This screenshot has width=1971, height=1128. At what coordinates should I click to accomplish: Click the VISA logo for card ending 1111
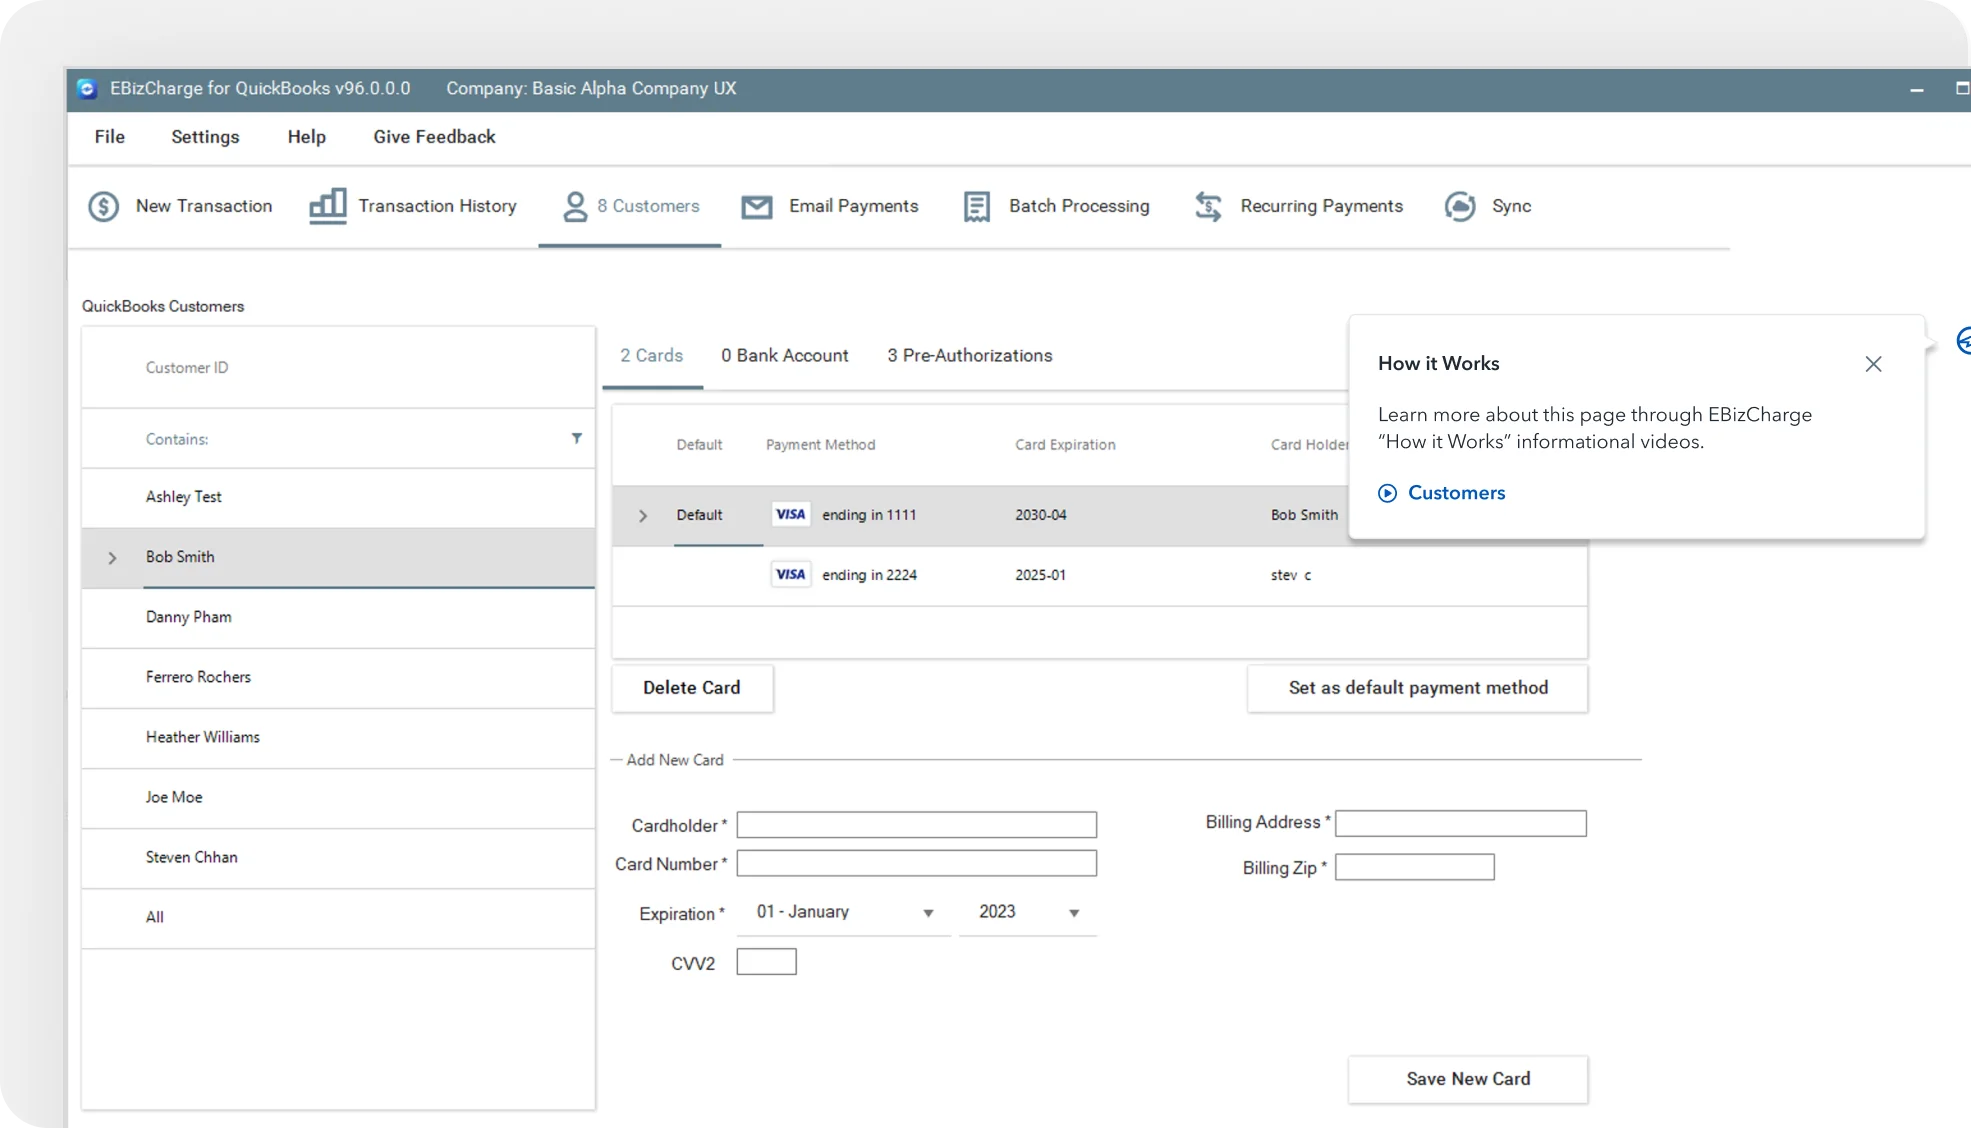(x=790, y=514)
